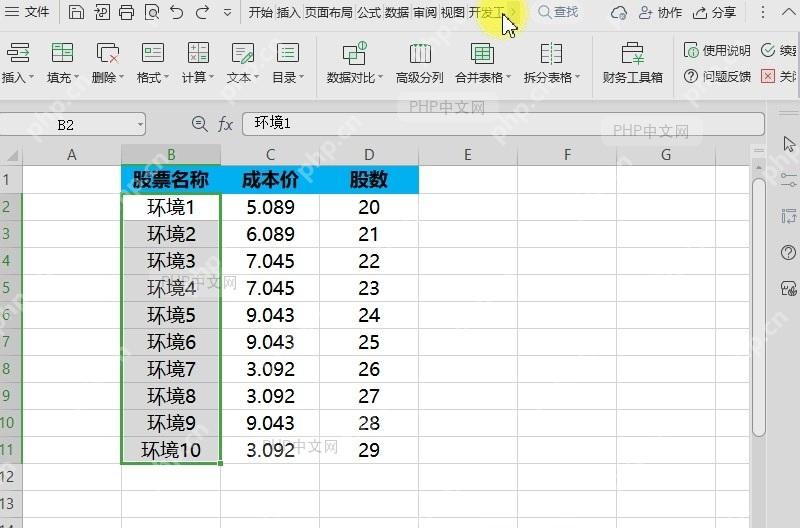Viewport: 800px width, 528px height.
Task: Select column B header
Action: 171,155
